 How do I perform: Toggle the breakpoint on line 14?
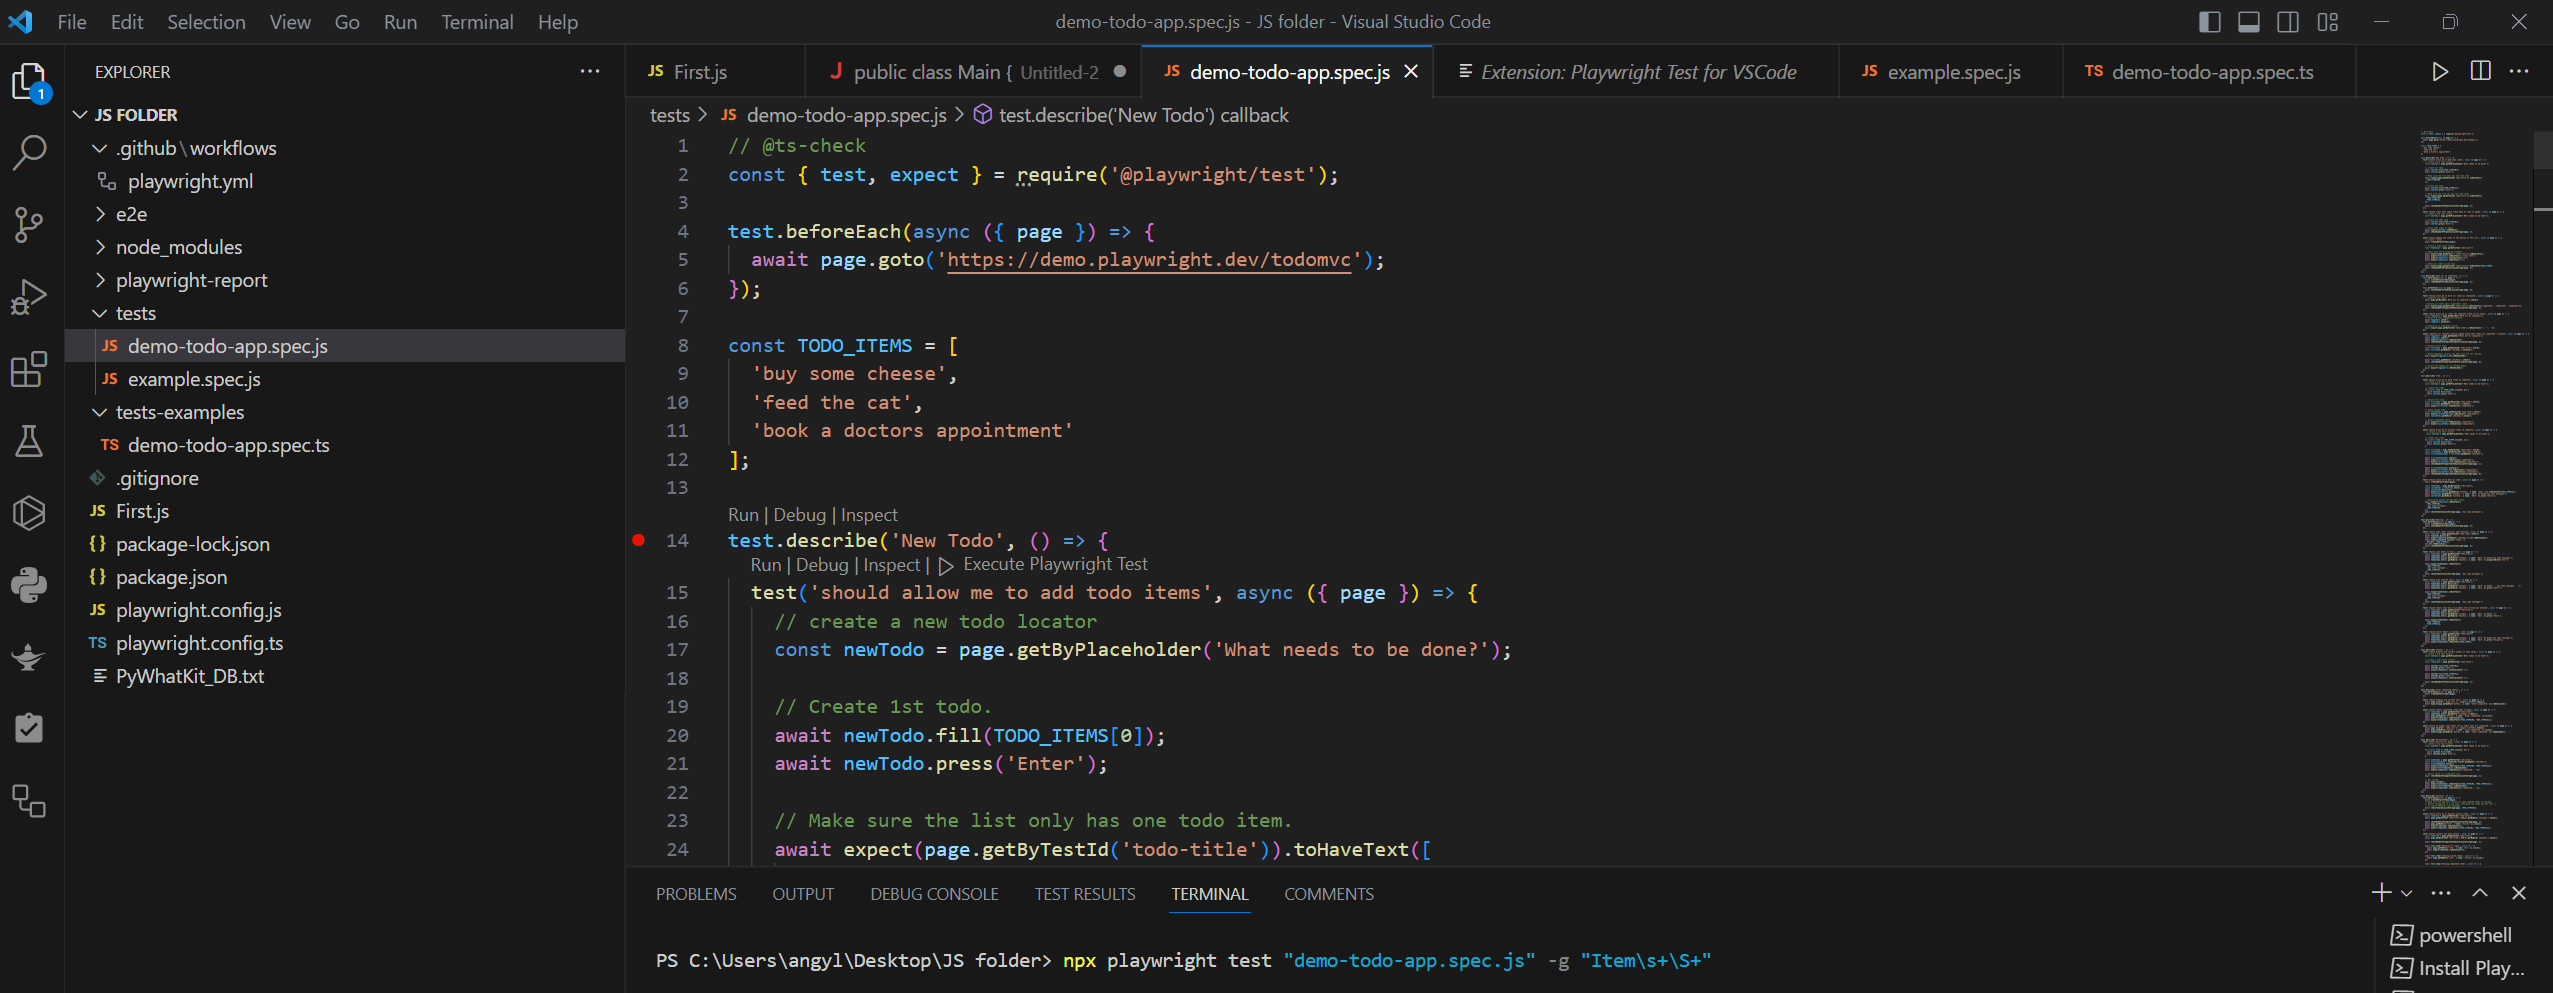pyautogui.click(x=638, y=540)
